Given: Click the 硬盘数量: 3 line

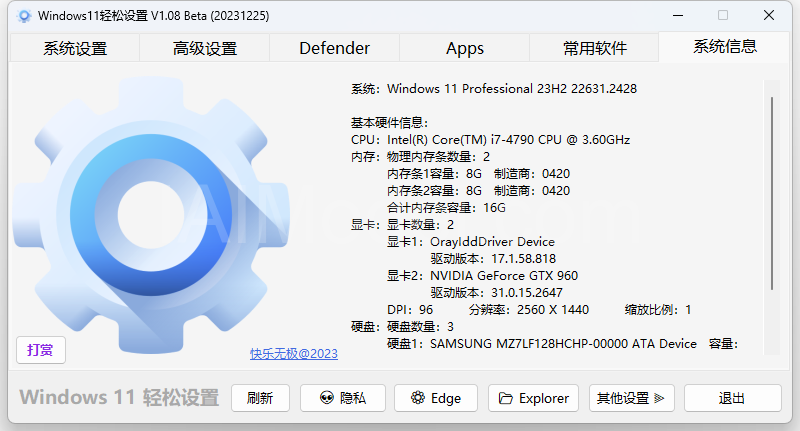Looking at the screenshot, I should [x=420, y=327].
